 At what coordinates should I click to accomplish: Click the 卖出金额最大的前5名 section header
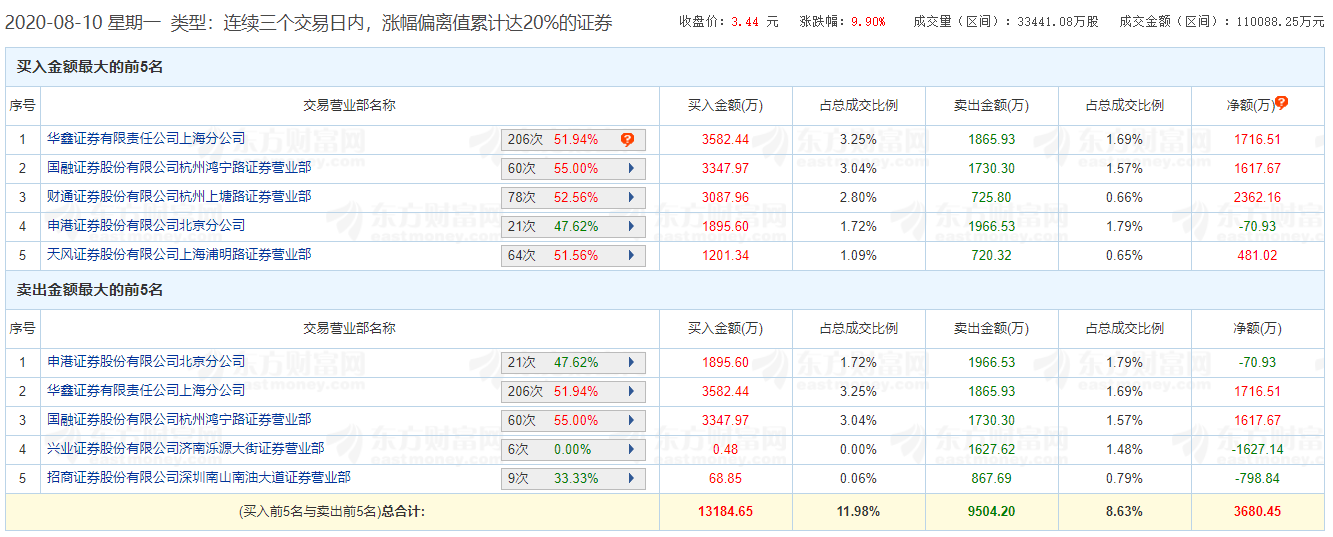point(90,290)
